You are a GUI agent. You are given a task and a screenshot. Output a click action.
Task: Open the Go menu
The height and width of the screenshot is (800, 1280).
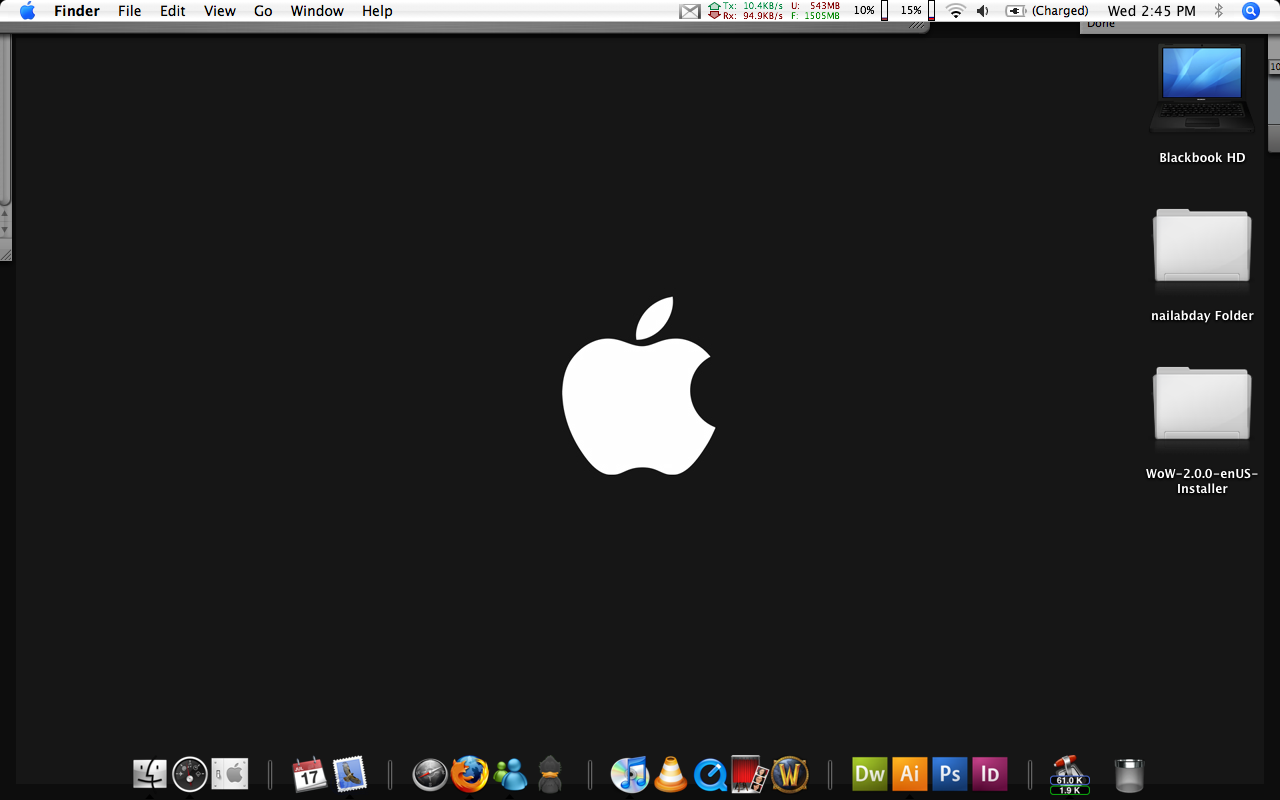coord(263,11)
